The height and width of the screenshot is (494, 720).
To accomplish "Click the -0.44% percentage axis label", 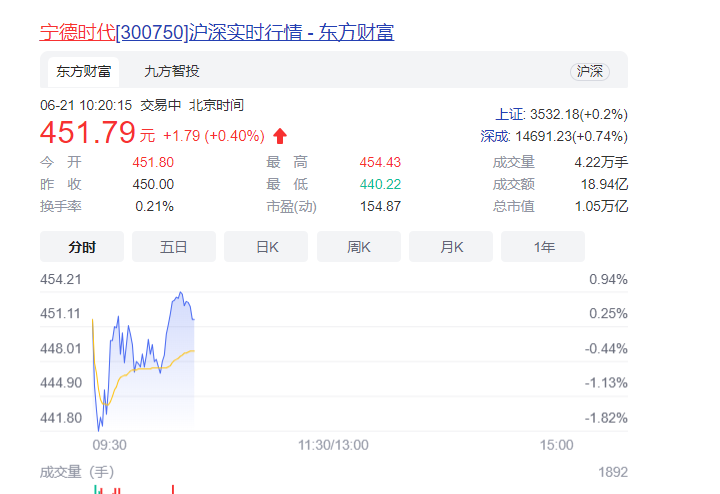I will click(606, 348).
